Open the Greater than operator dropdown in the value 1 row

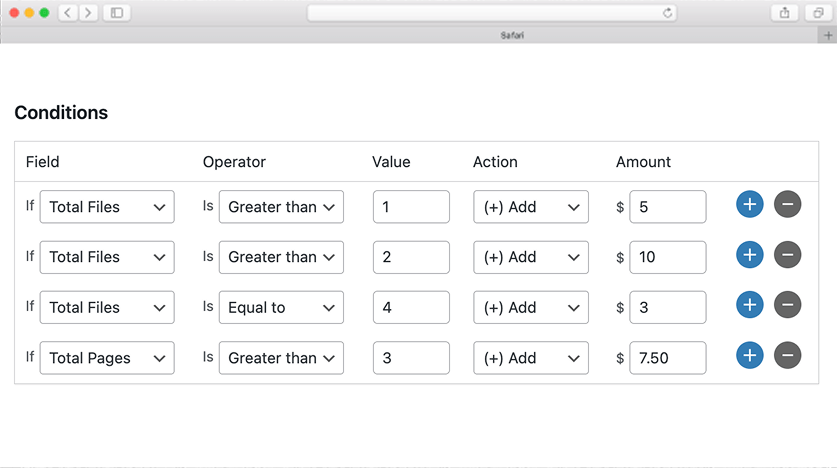click(281, 207)
